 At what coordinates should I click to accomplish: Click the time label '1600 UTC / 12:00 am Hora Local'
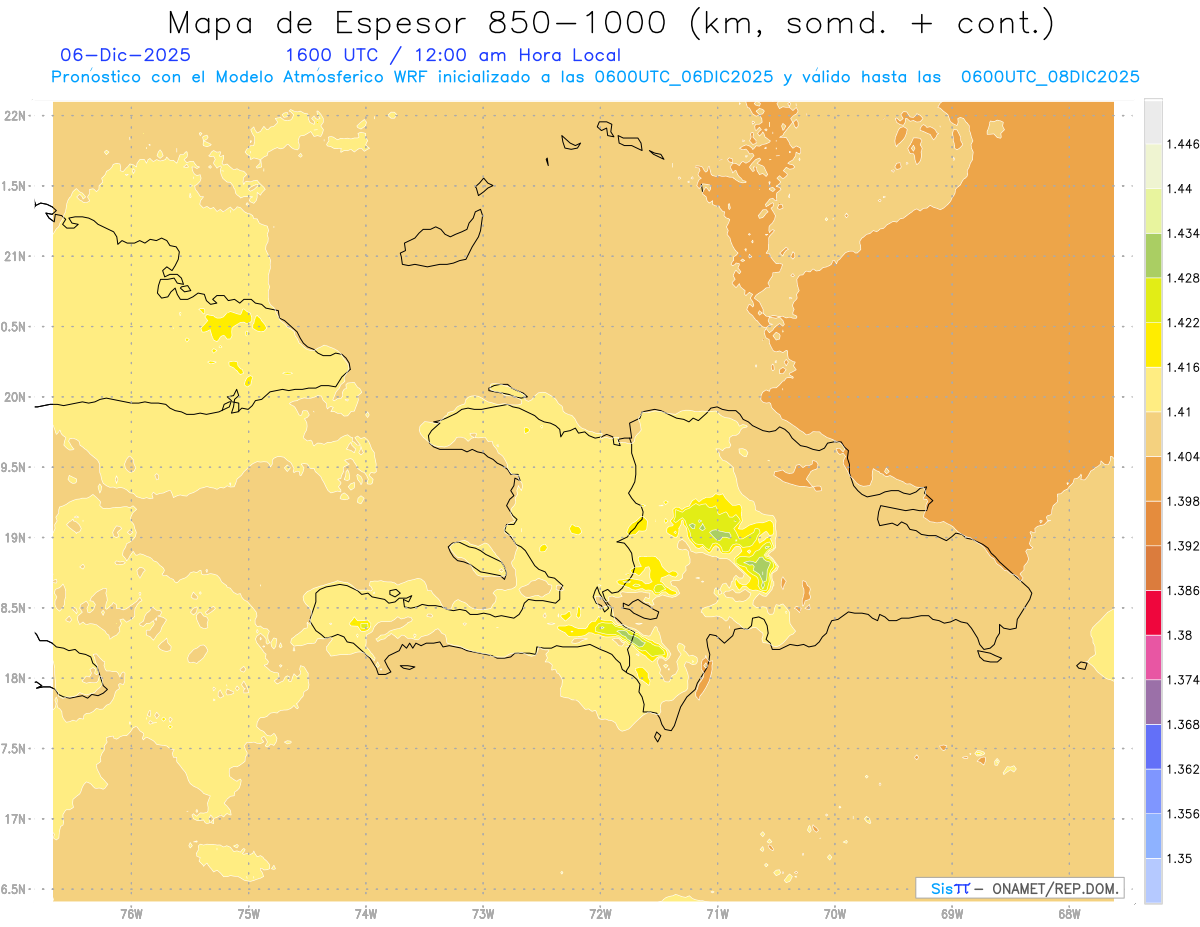(453, 56)
